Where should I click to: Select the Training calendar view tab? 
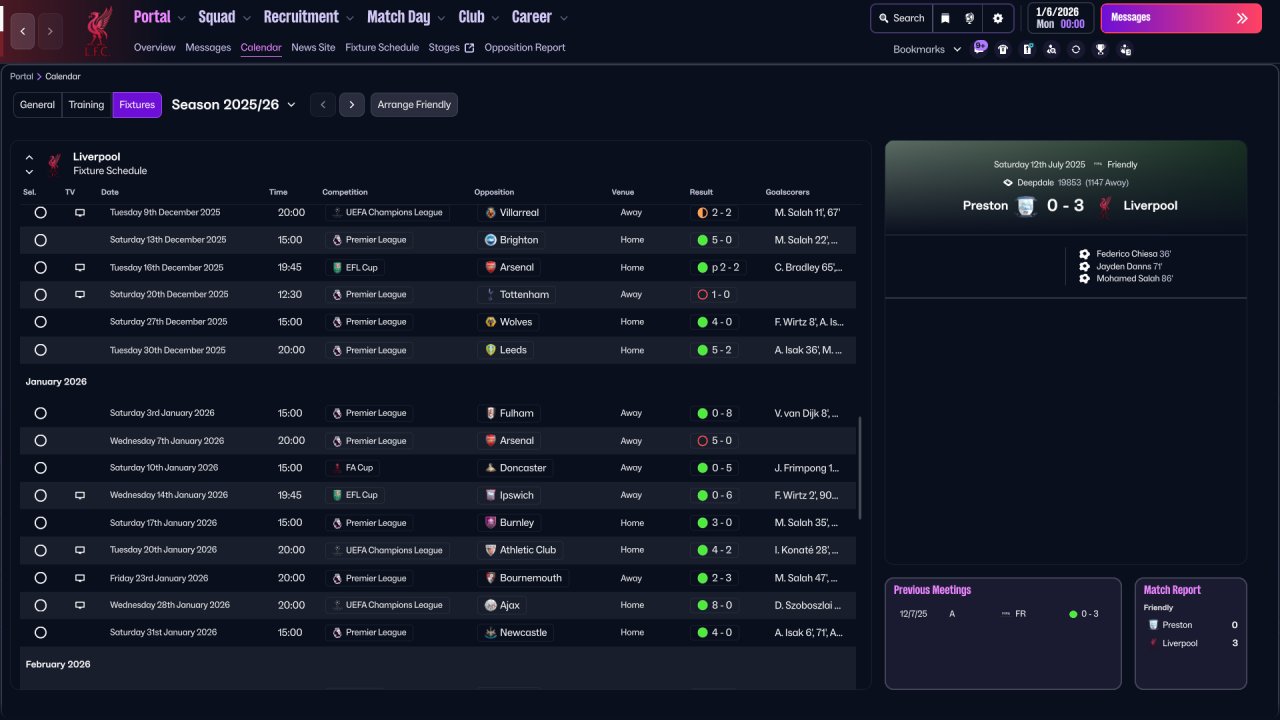coord(86,105)
